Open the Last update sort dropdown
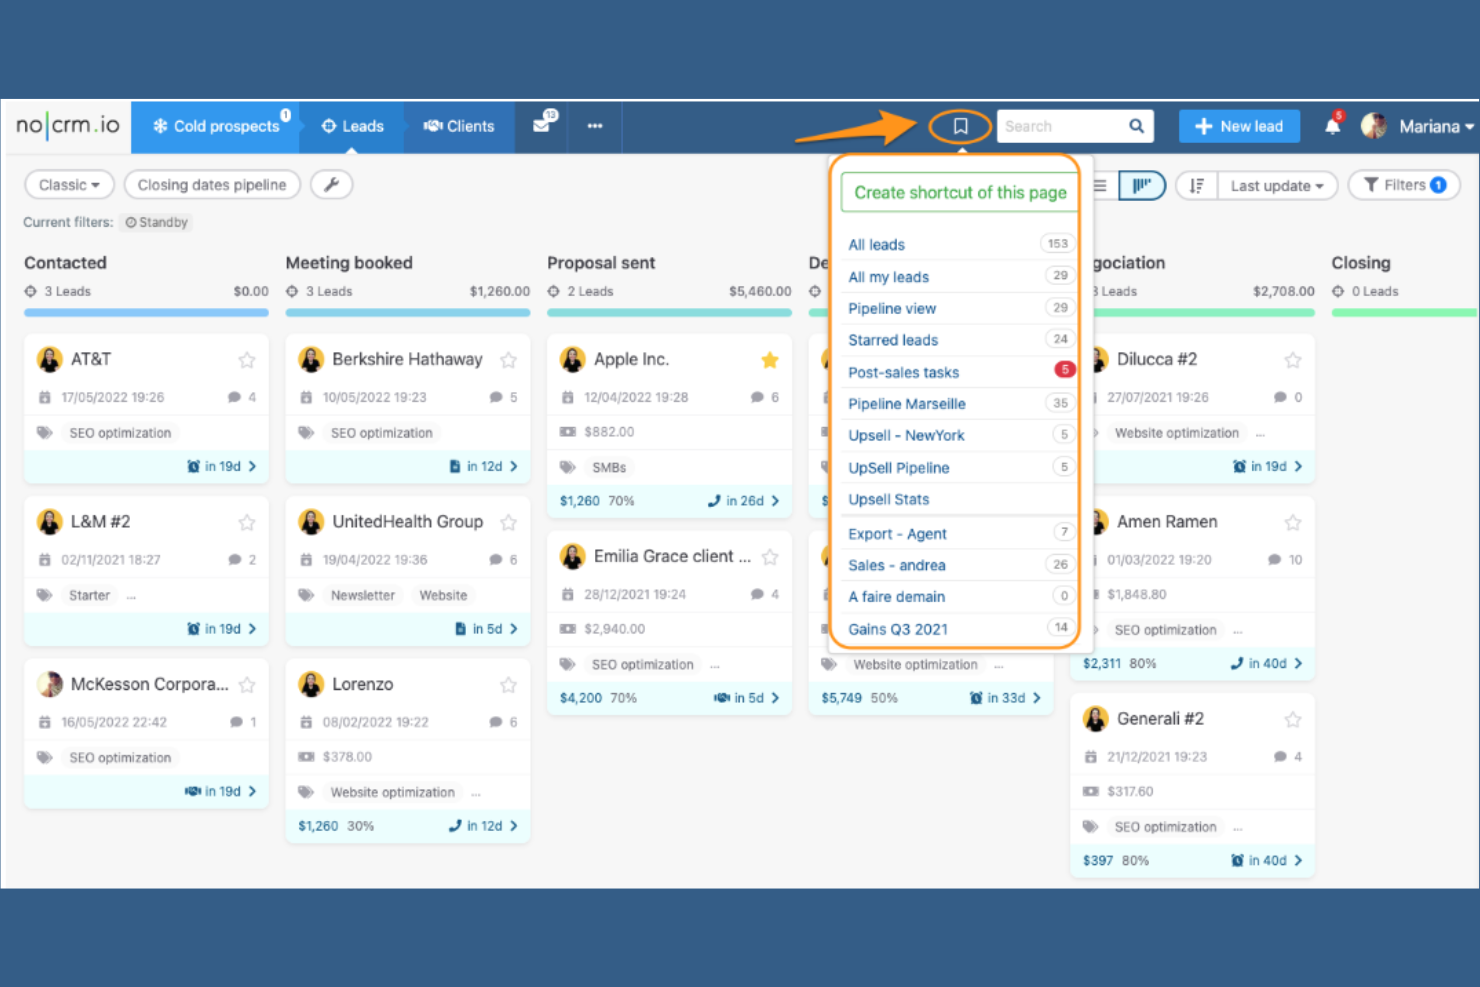The image size is (1480, 987). coord(1277,185)
